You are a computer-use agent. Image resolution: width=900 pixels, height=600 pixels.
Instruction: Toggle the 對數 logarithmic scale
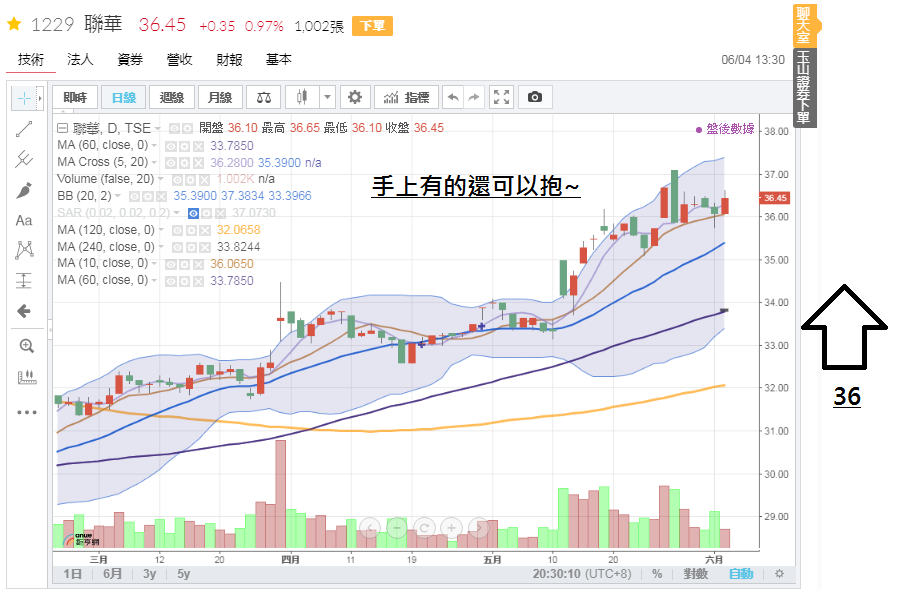696,574
